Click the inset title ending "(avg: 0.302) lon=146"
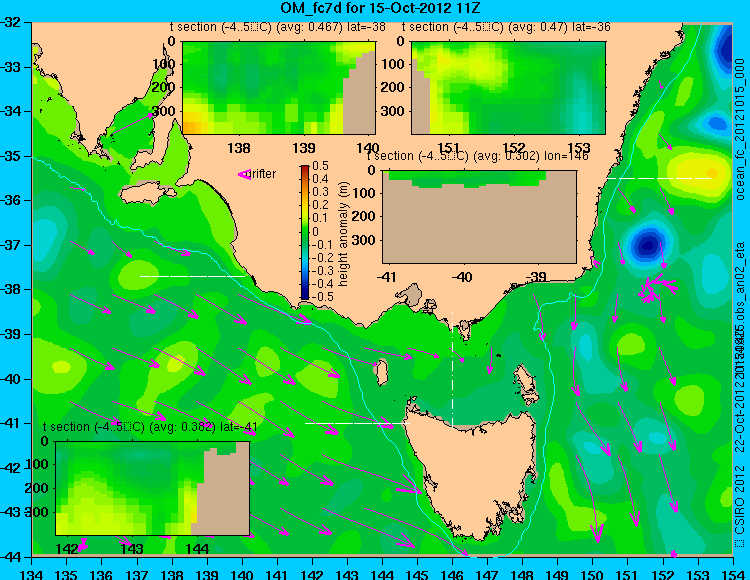750x580 pixels. point(478,156)
